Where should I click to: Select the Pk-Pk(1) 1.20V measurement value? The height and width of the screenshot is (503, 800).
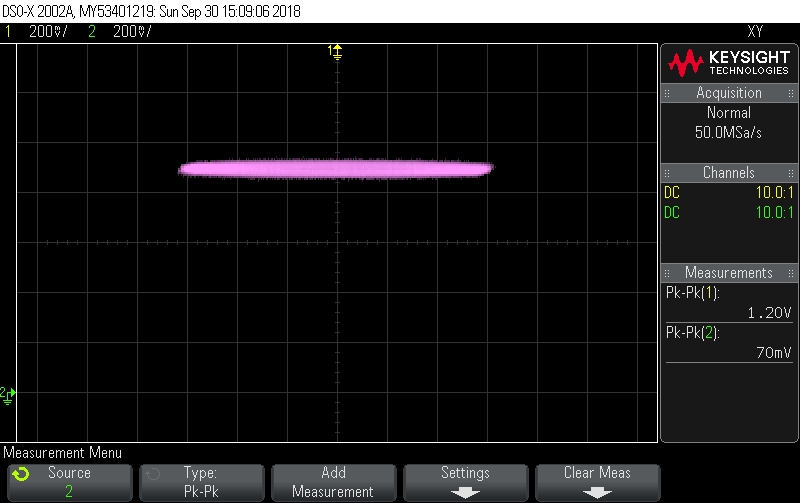[769, 313]
